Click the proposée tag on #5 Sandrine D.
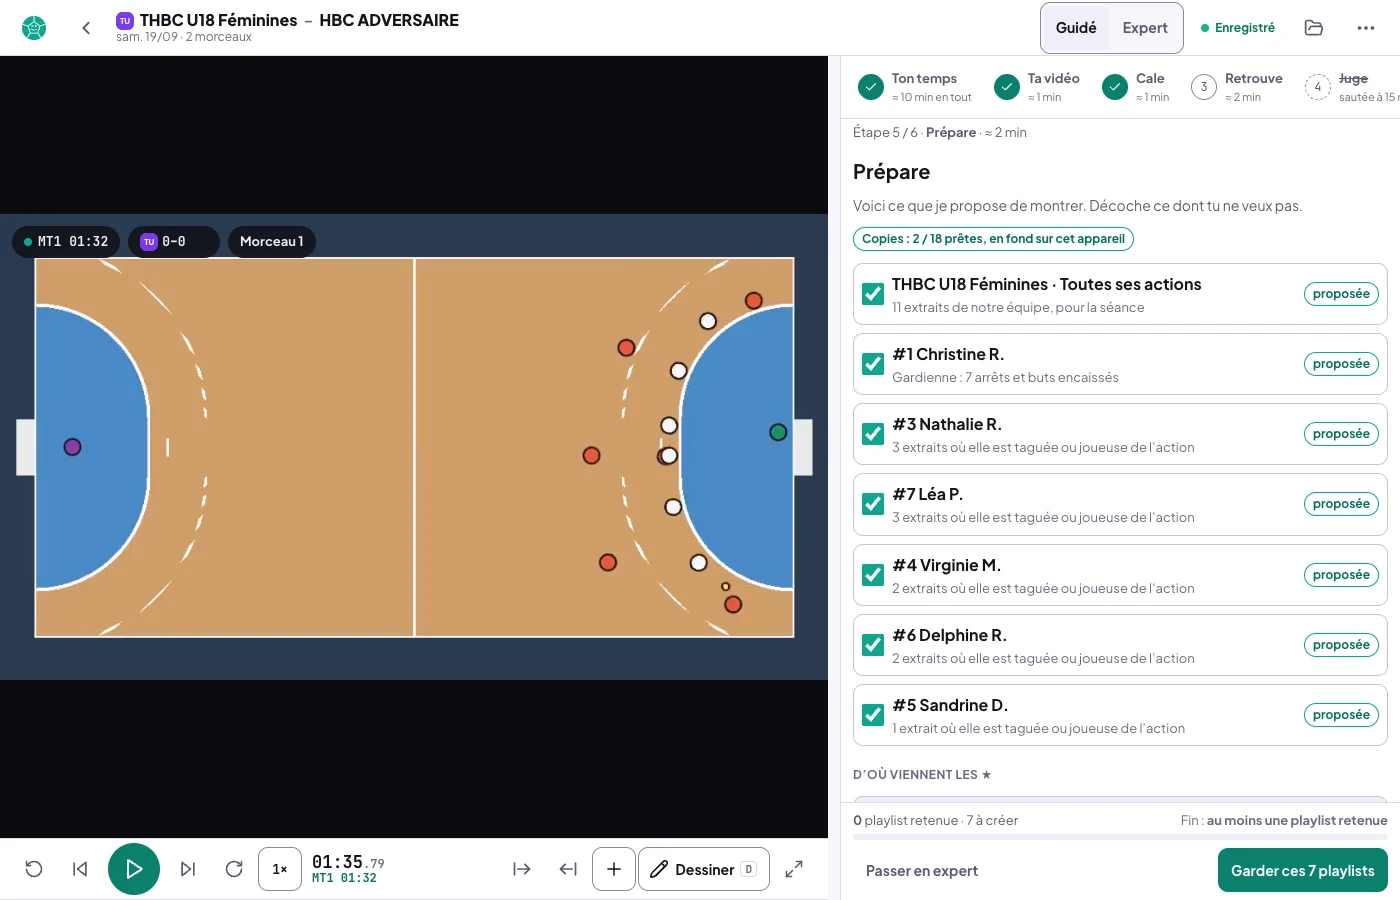This screenshot has height=900, width=1400. coord(1341,715)
